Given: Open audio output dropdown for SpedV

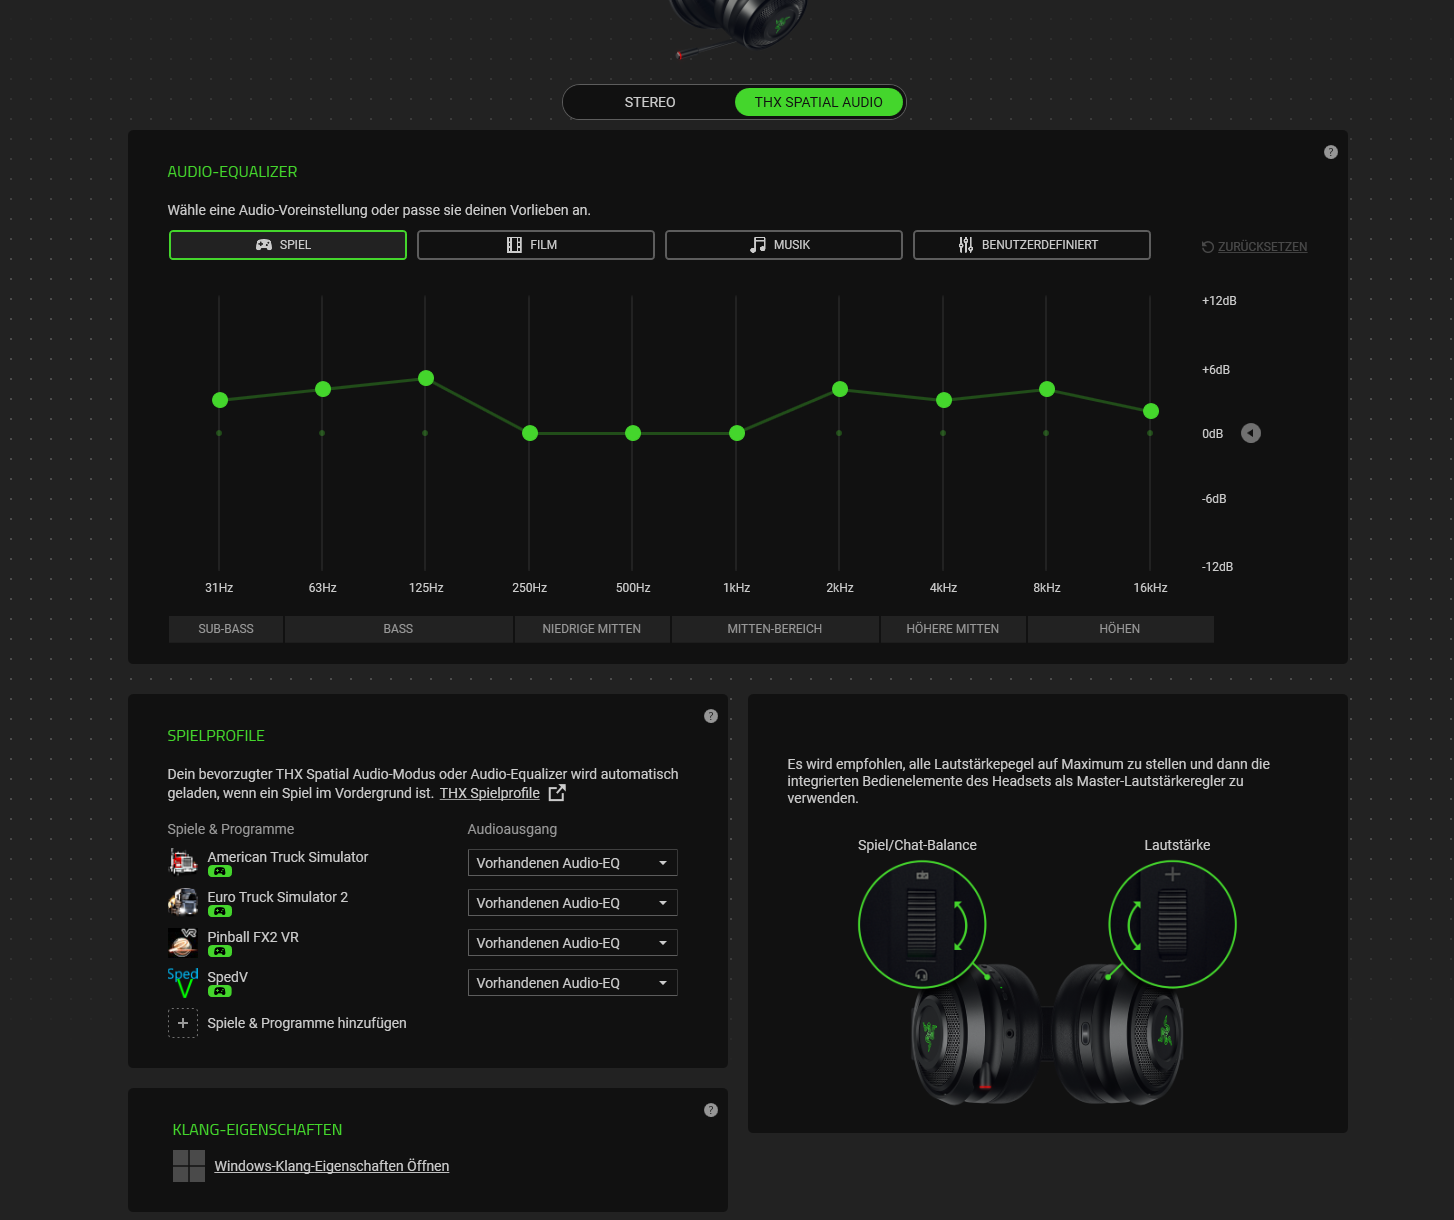Looking at the screenshot, I should pos(573,983).
